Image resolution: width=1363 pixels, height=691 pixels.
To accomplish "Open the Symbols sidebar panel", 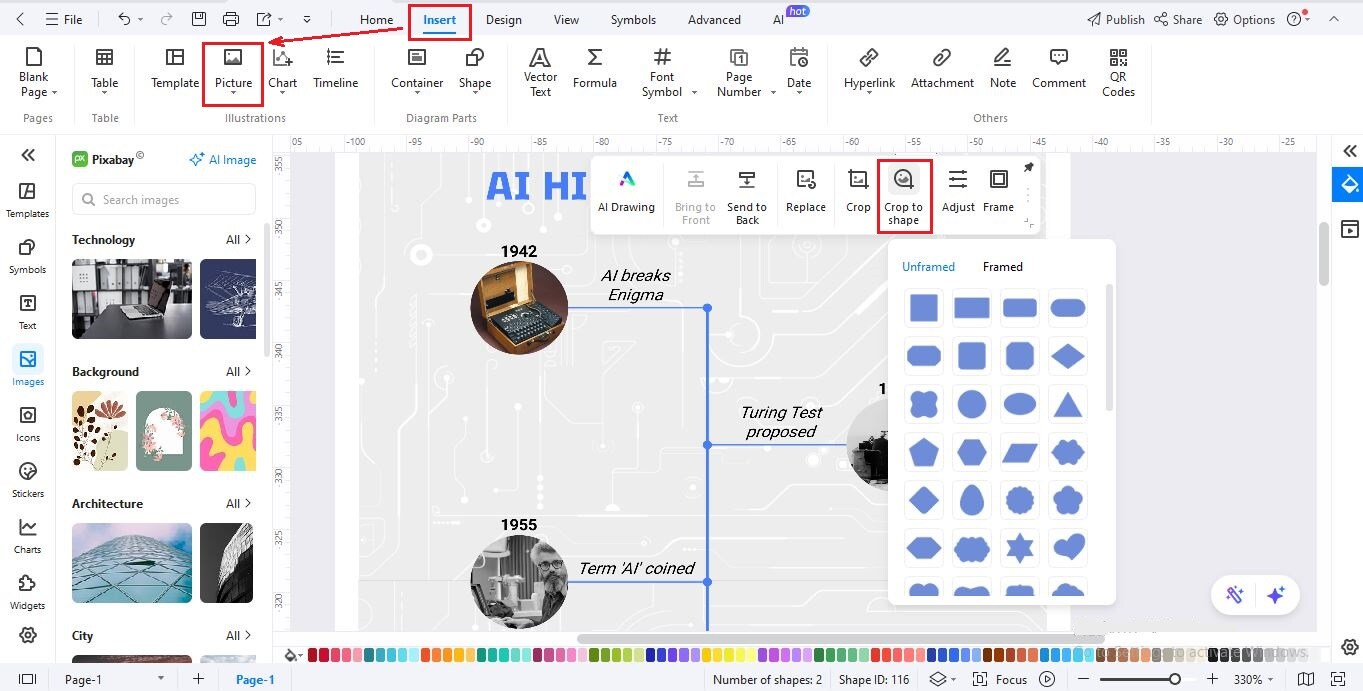I will click(27, 256).
